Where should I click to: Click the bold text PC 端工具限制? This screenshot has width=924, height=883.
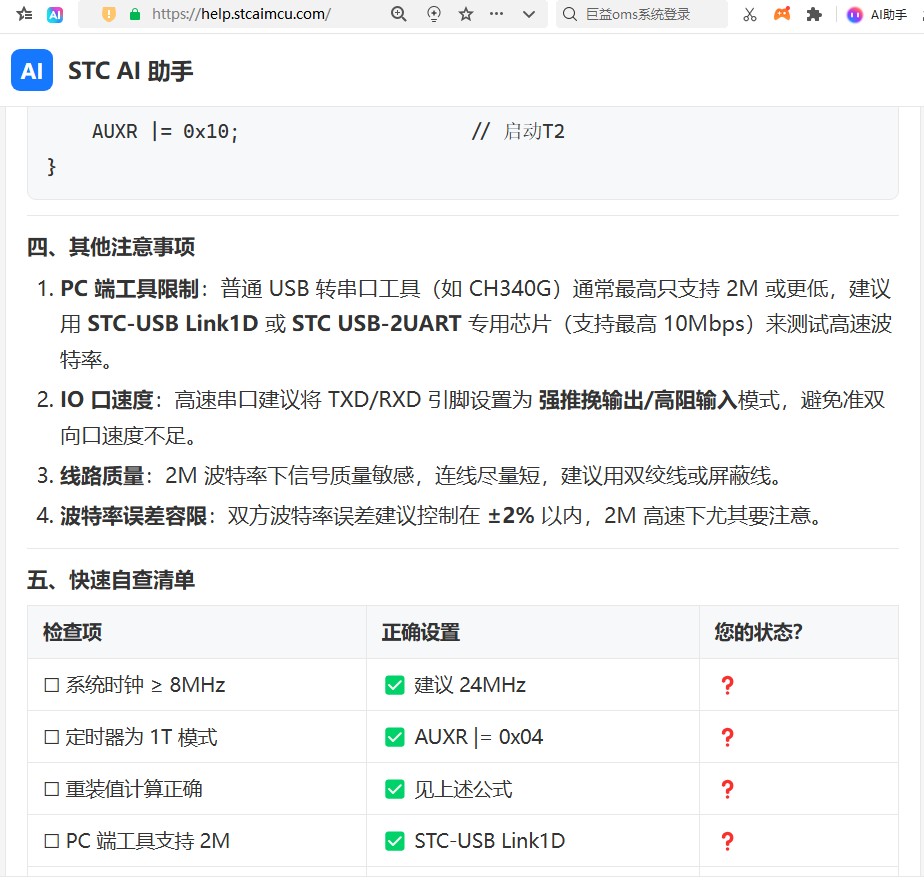(130, 289)
